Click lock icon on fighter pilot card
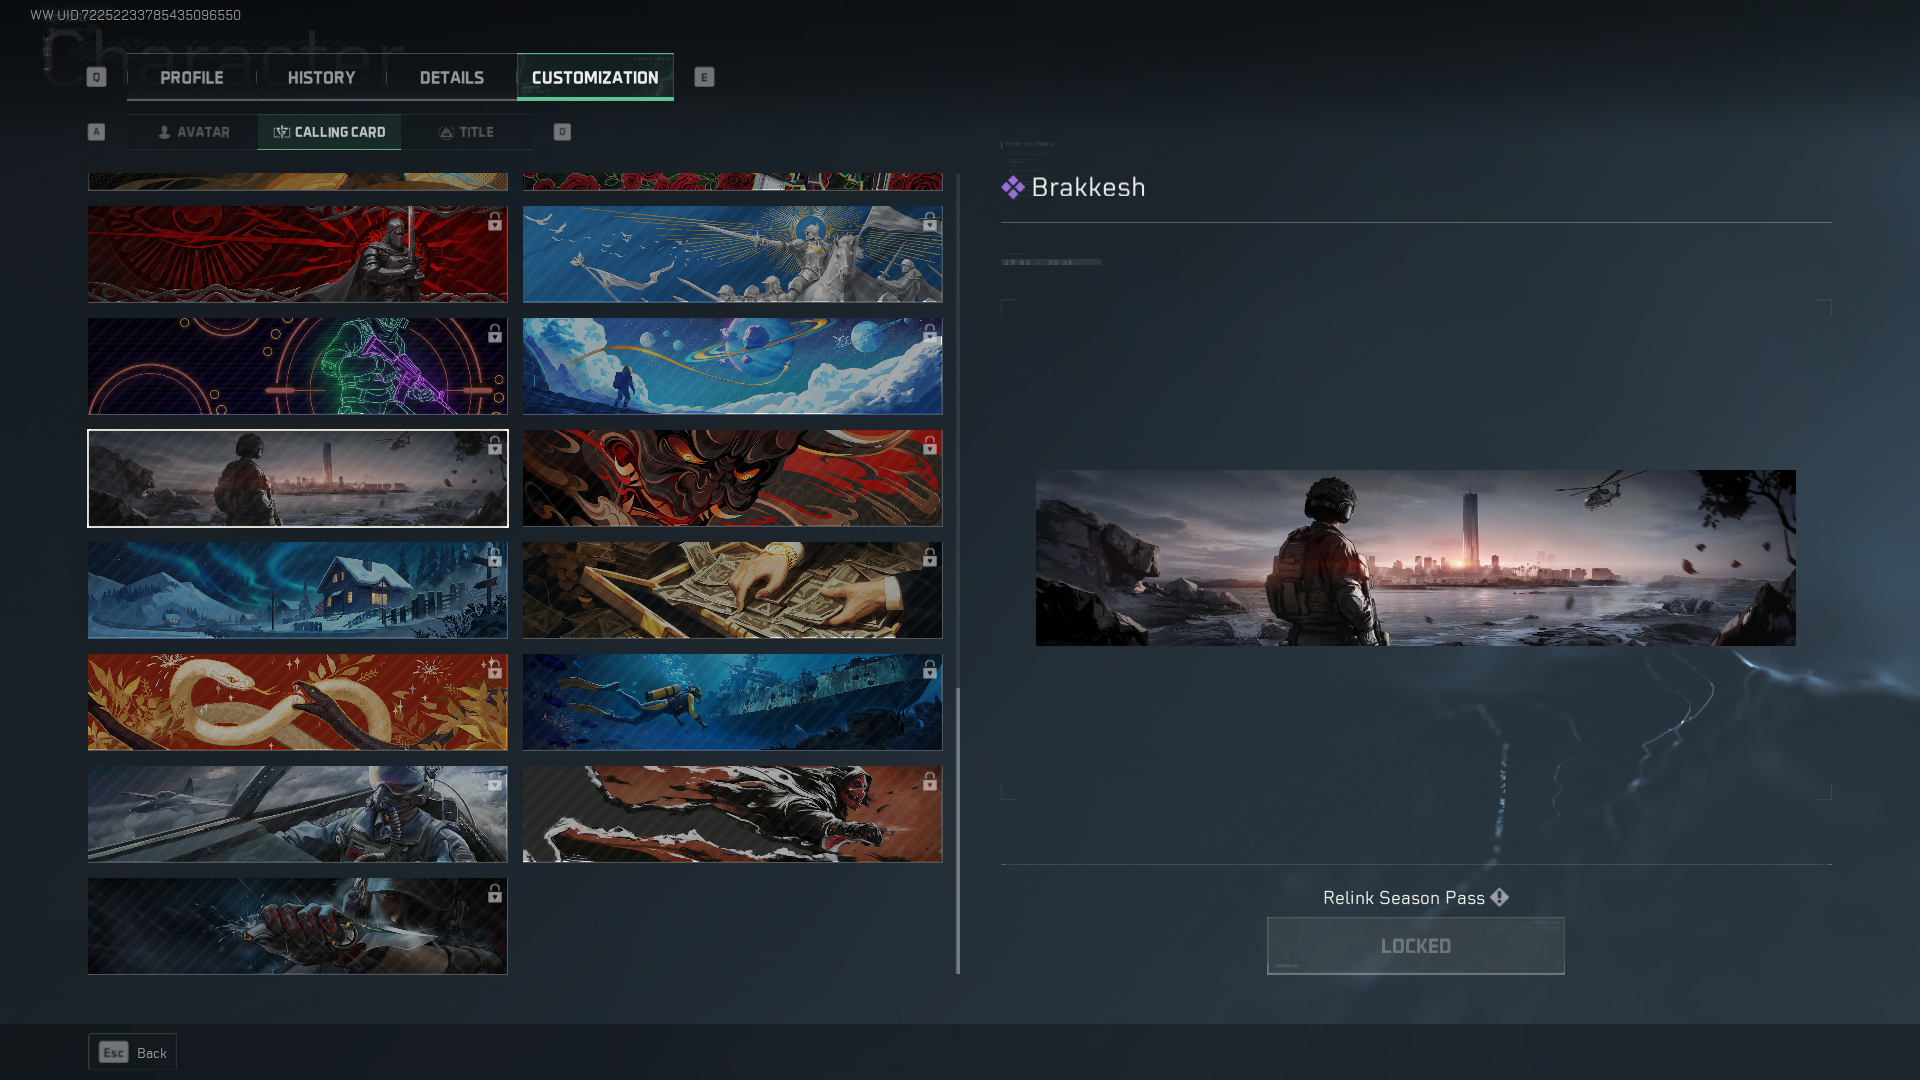The height and width of the screenshot is (1080, 1920). coord(495,782)
